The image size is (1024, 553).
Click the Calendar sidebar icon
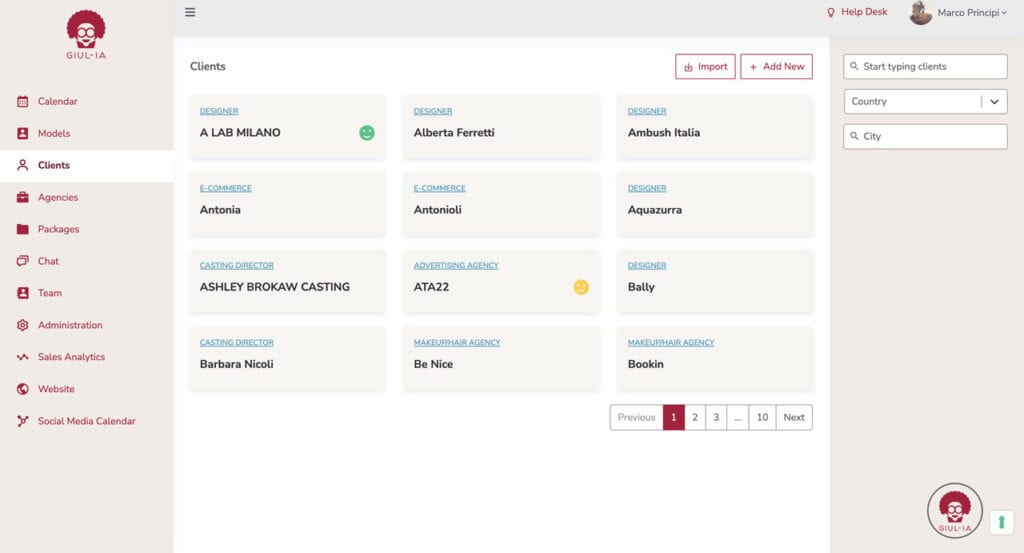[23, 101]
